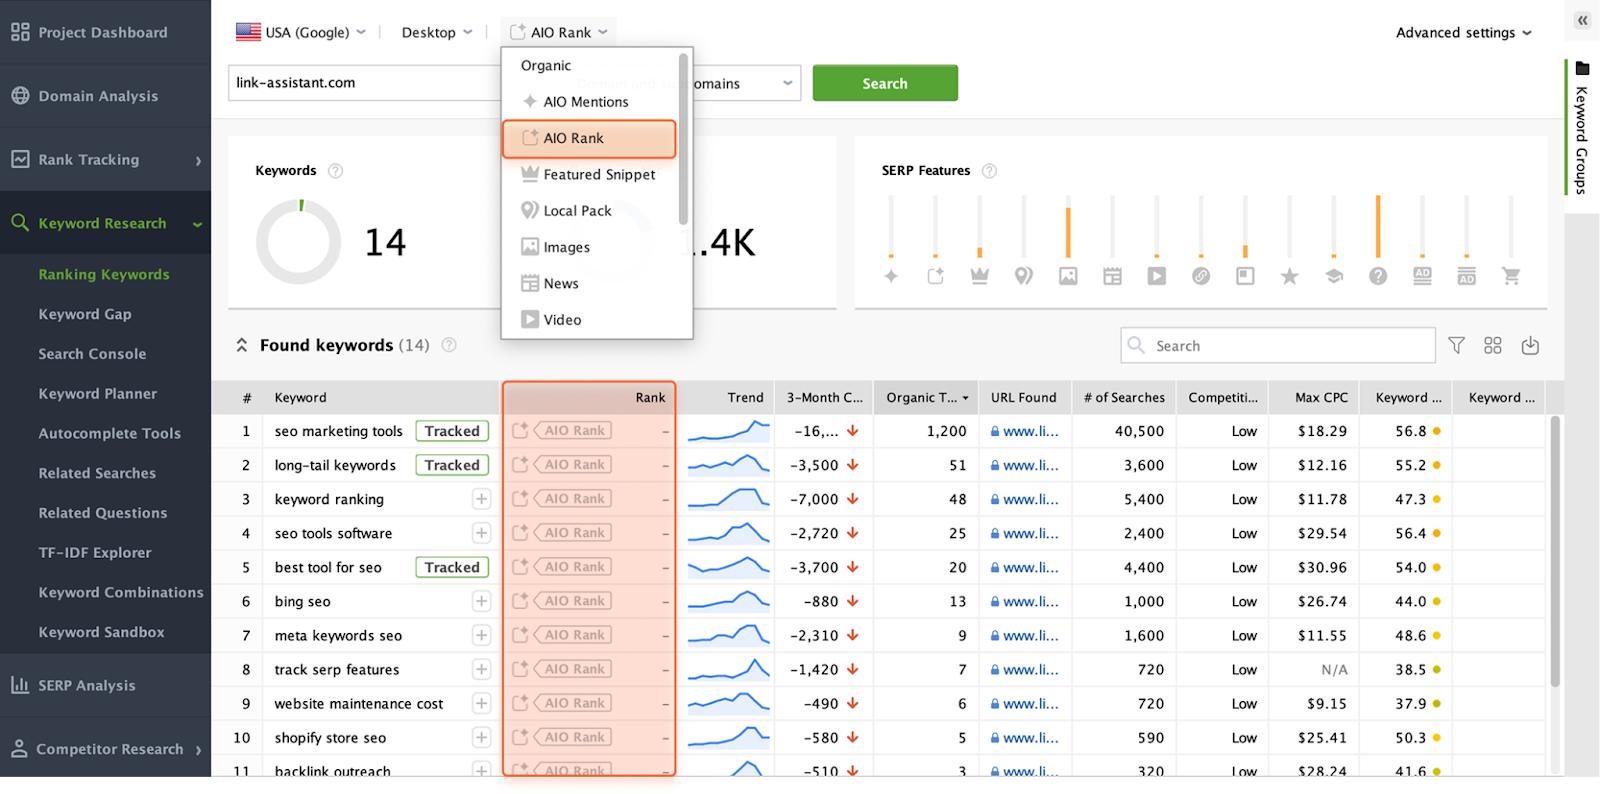The width and height of the screenshot is (1600, 794).
Task: Click the star reviews SERP feature icon
Action: (x=1289, y=276)
